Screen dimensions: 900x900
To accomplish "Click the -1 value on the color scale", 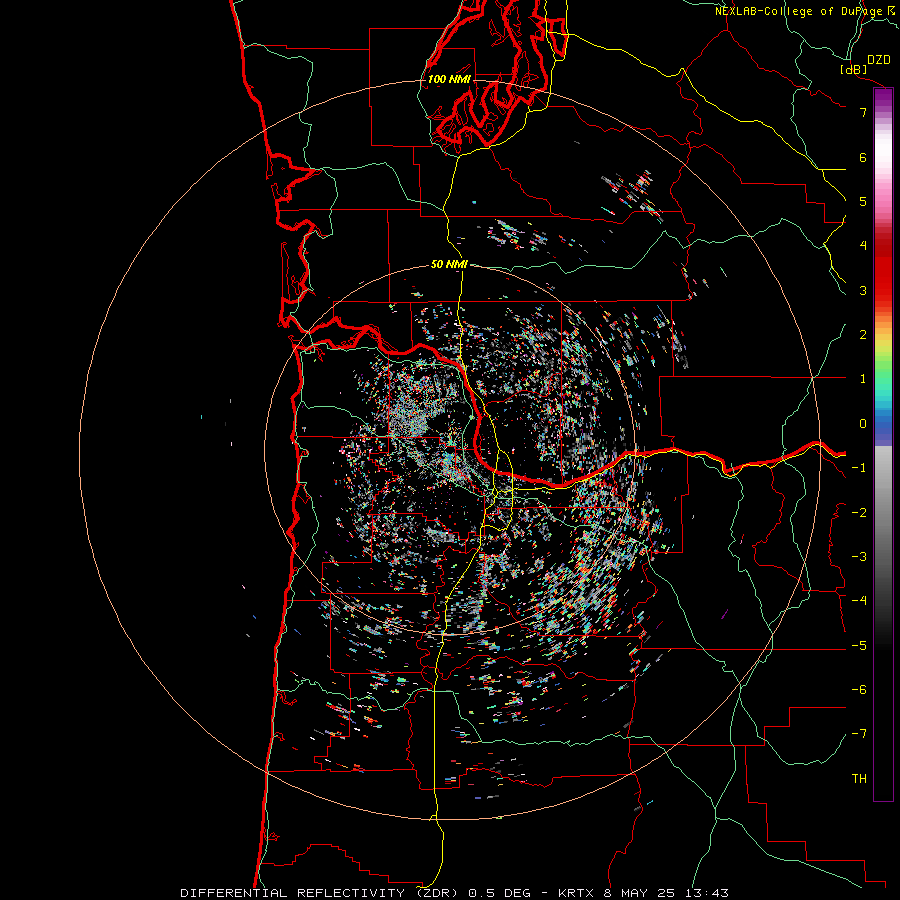I will click(859, 468).
